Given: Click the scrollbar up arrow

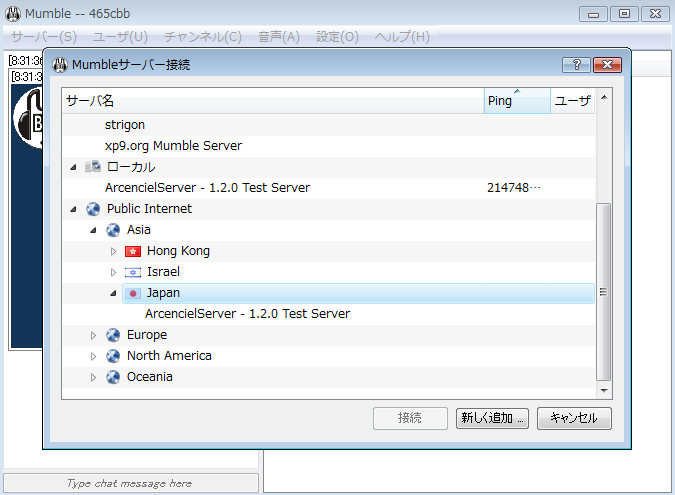Looking at the screenshot, I should click(604, 97).
